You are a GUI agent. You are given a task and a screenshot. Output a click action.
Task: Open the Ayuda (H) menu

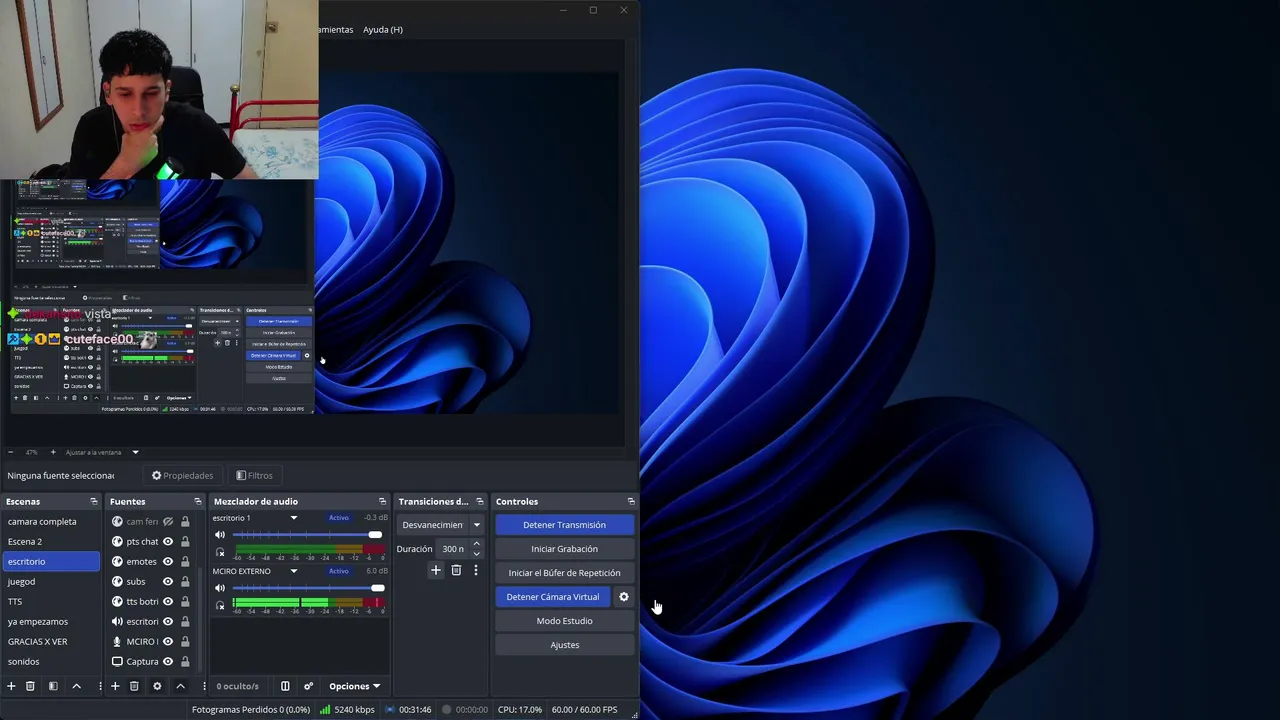[x=383, y=30]
